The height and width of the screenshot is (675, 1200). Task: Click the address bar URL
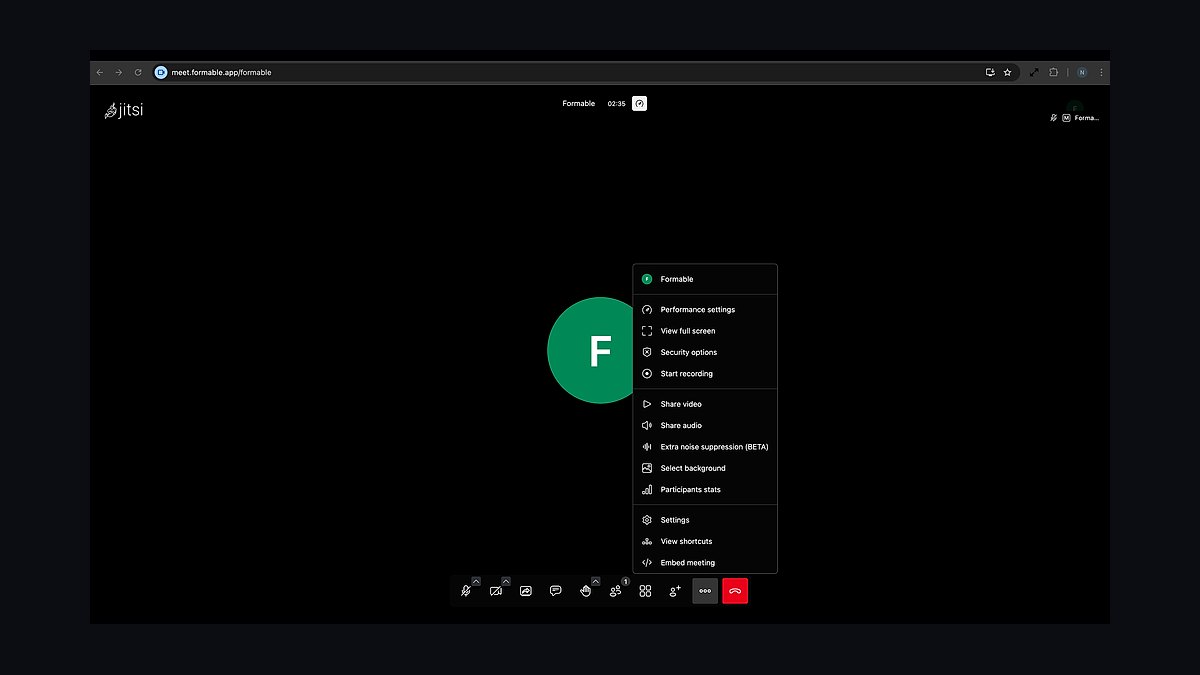click(221, 72)
